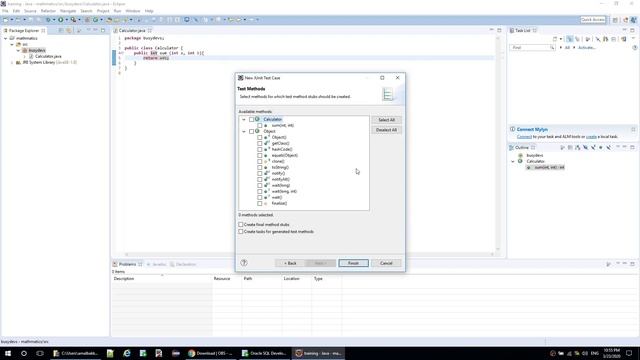Enable Create final method stubs
The height and width of the screenshot is (360, 640).
pos(241,224)
